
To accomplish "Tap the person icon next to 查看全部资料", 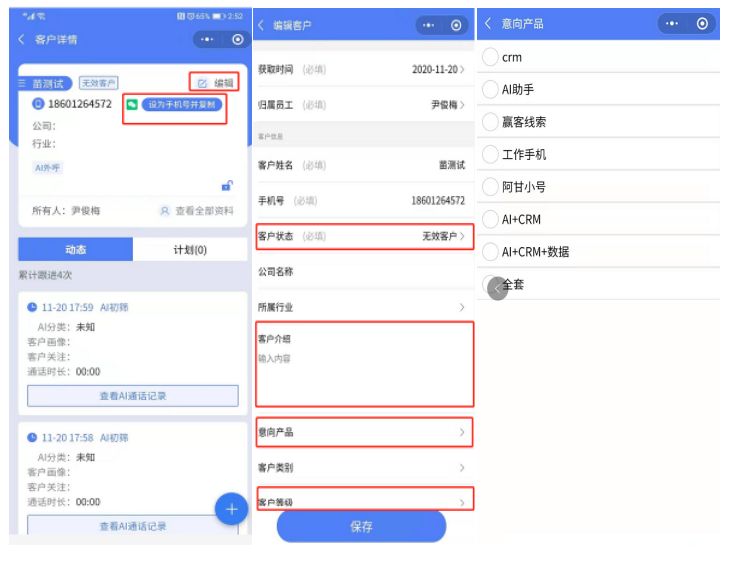I will pyautogui.click(x=164, y=211).
